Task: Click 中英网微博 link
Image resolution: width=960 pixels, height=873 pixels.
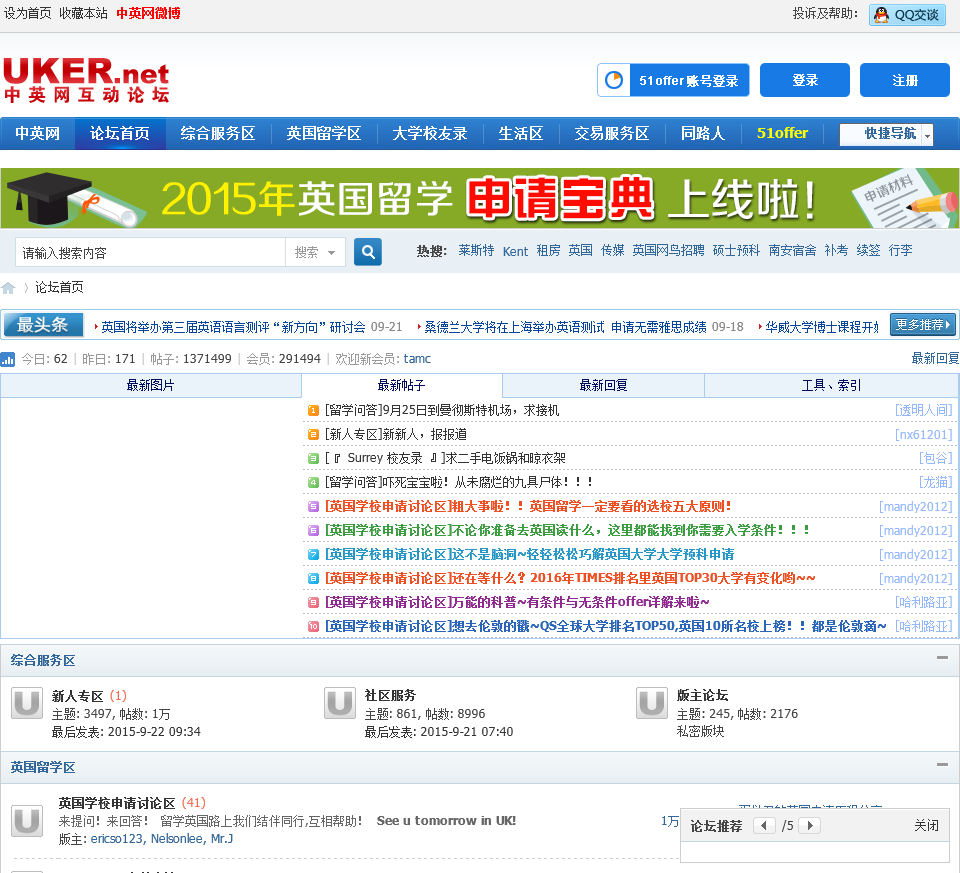Action: [148, 13]
